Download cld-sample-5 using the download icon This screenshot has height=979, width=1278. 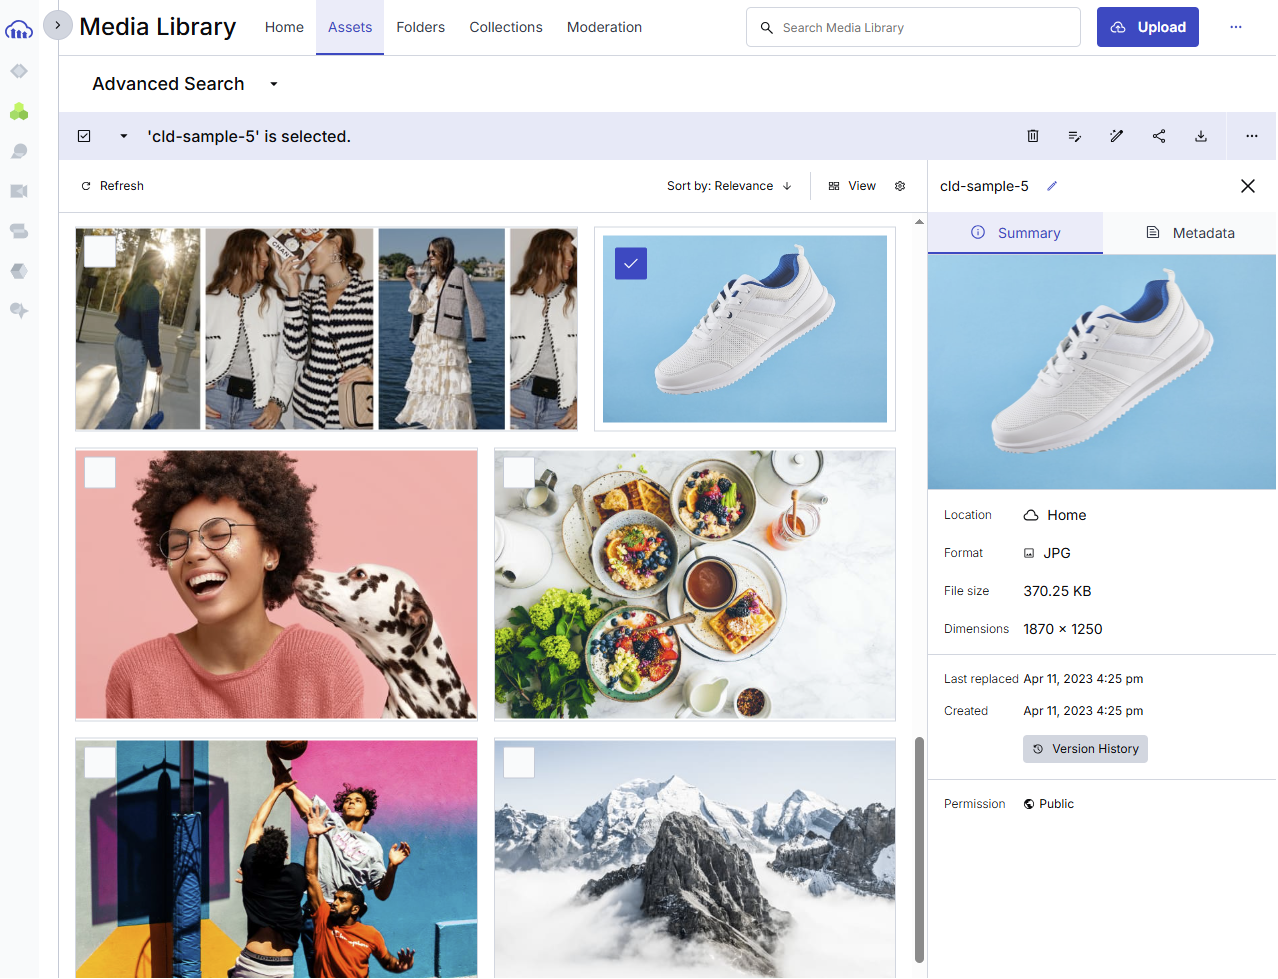tap(1201, 136)
